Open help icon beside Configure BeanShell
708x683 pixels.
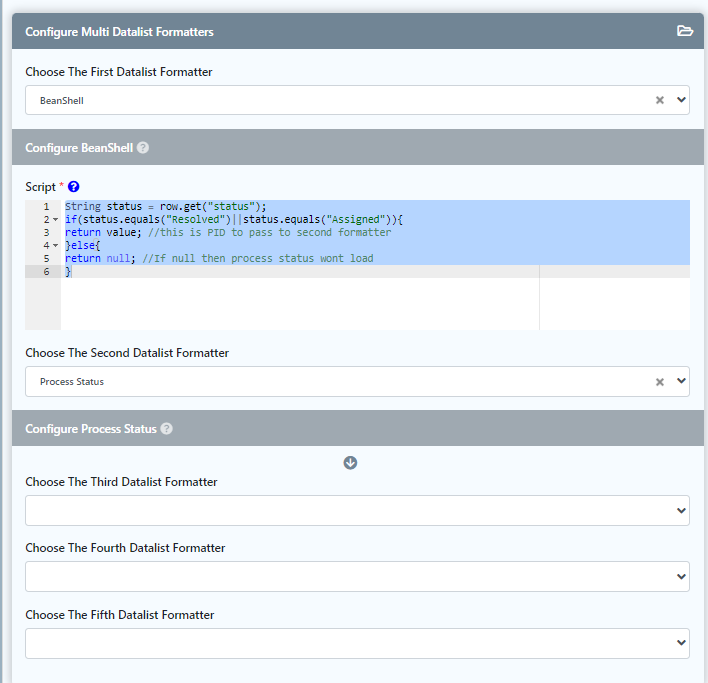point(143,148)
